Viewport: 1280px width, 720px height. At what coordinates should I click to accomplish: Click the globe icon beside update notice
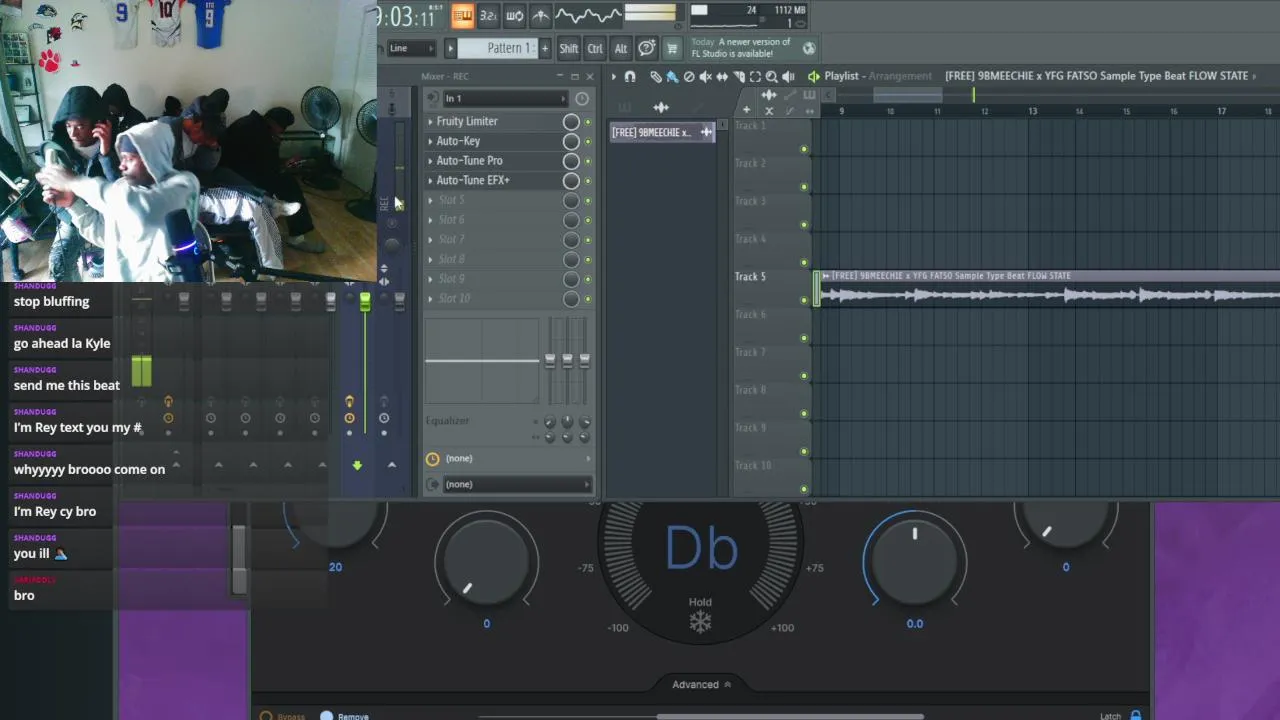click(x=809, y=48)
